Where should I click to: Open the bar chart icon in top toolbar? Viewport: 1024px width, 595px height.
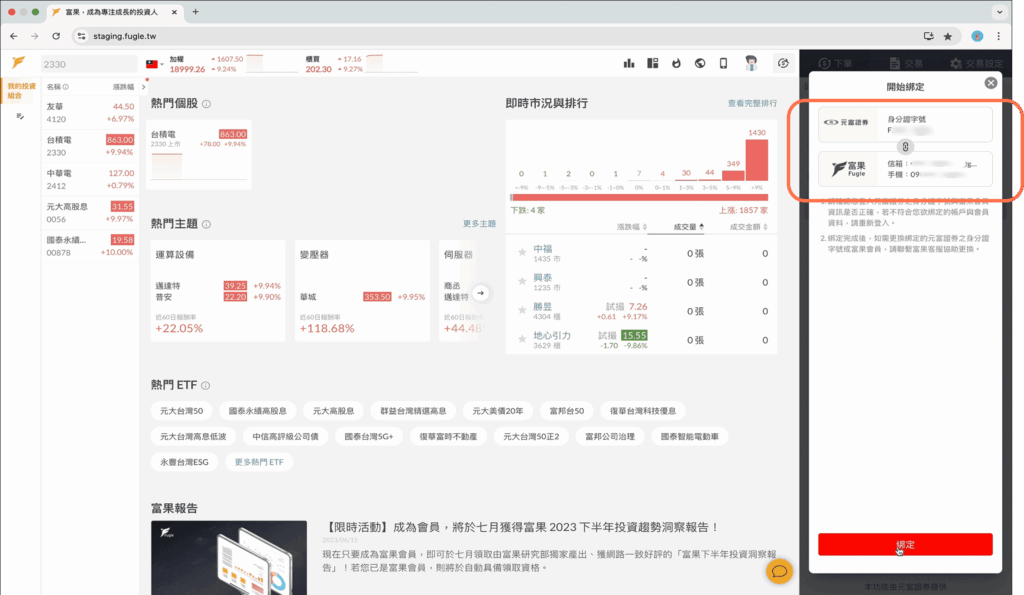(x=629, y=64)
